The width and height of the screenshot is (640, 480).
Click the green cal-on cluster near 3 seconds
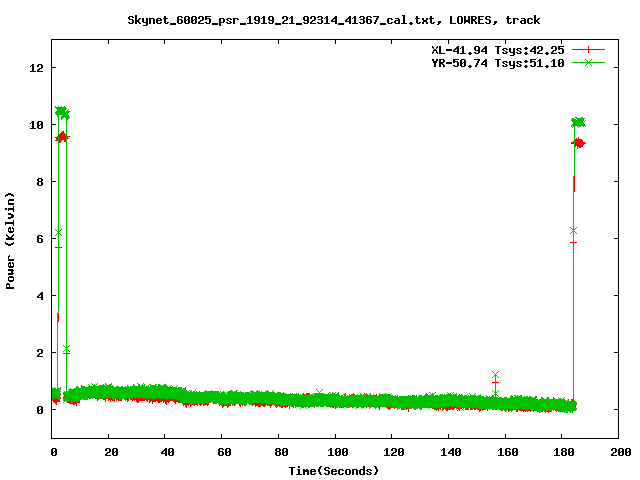click(x=62, y=112)
